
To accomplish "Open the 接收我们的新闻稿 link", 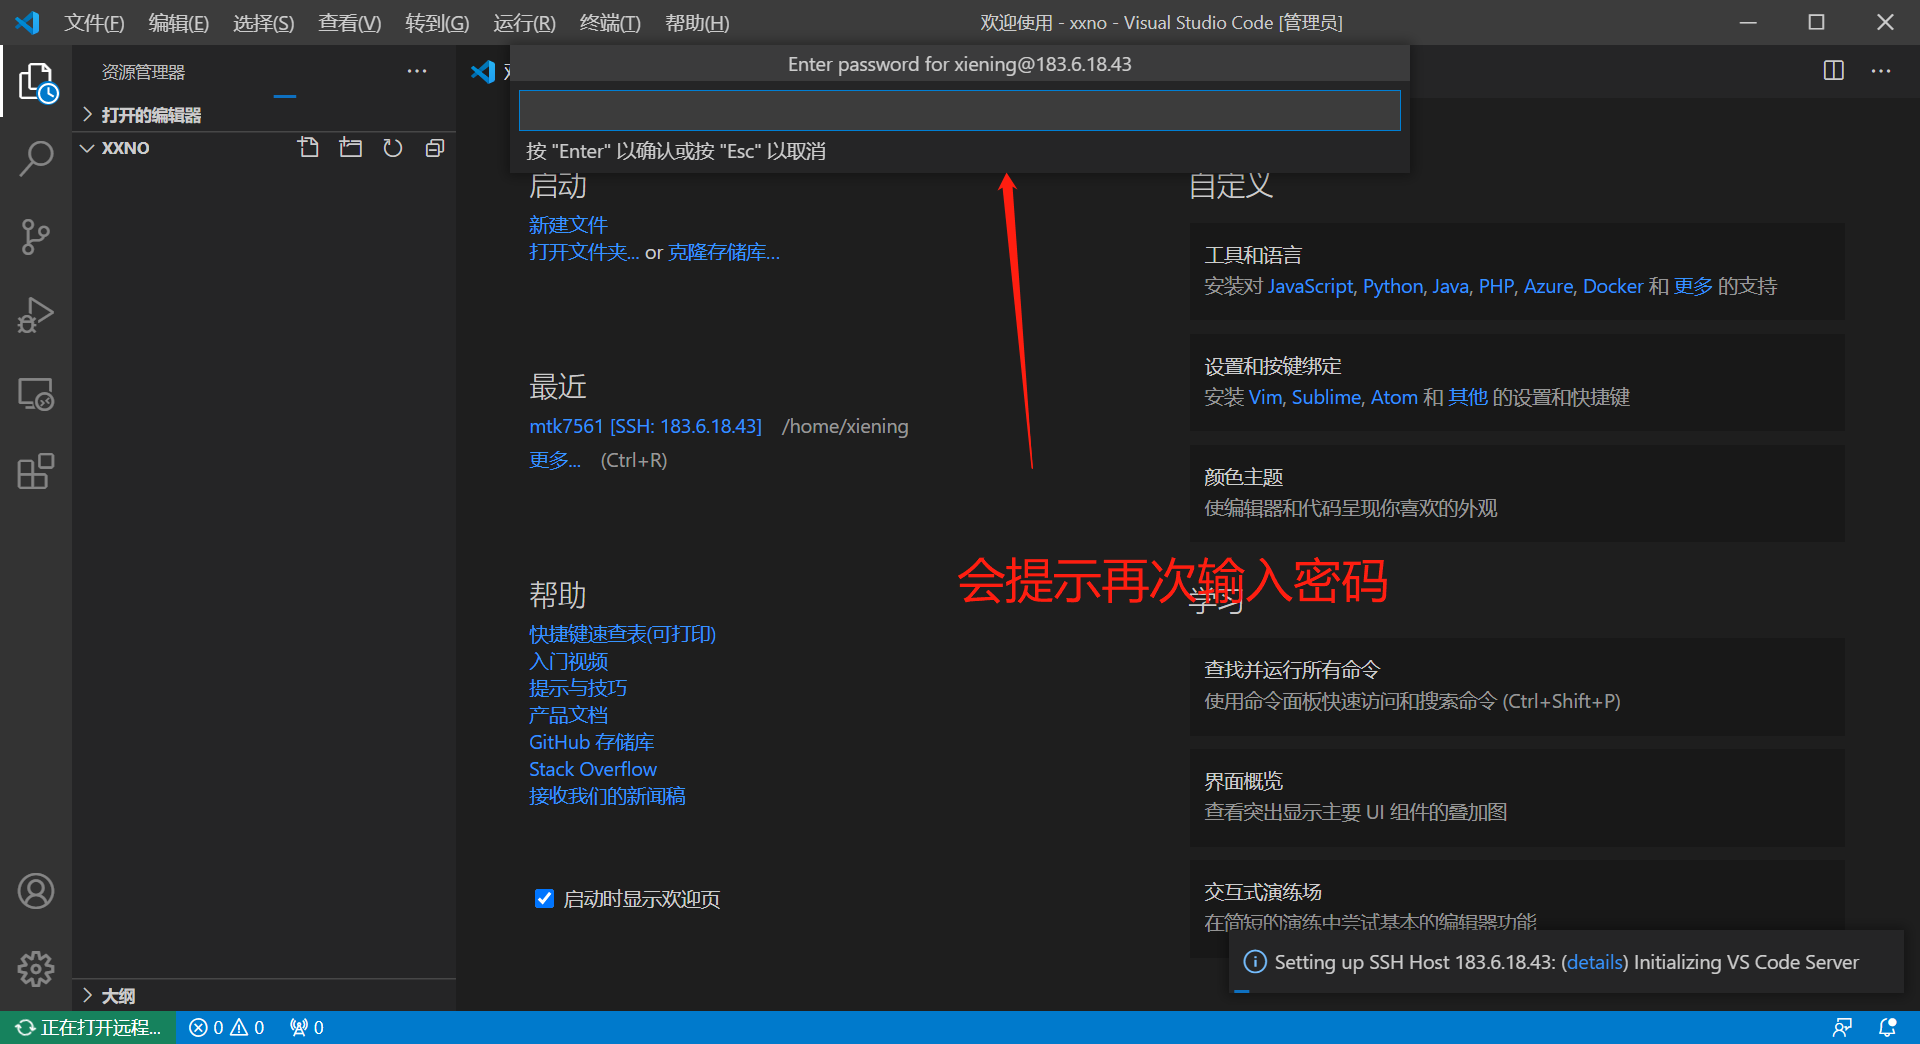I will (607, 796).
